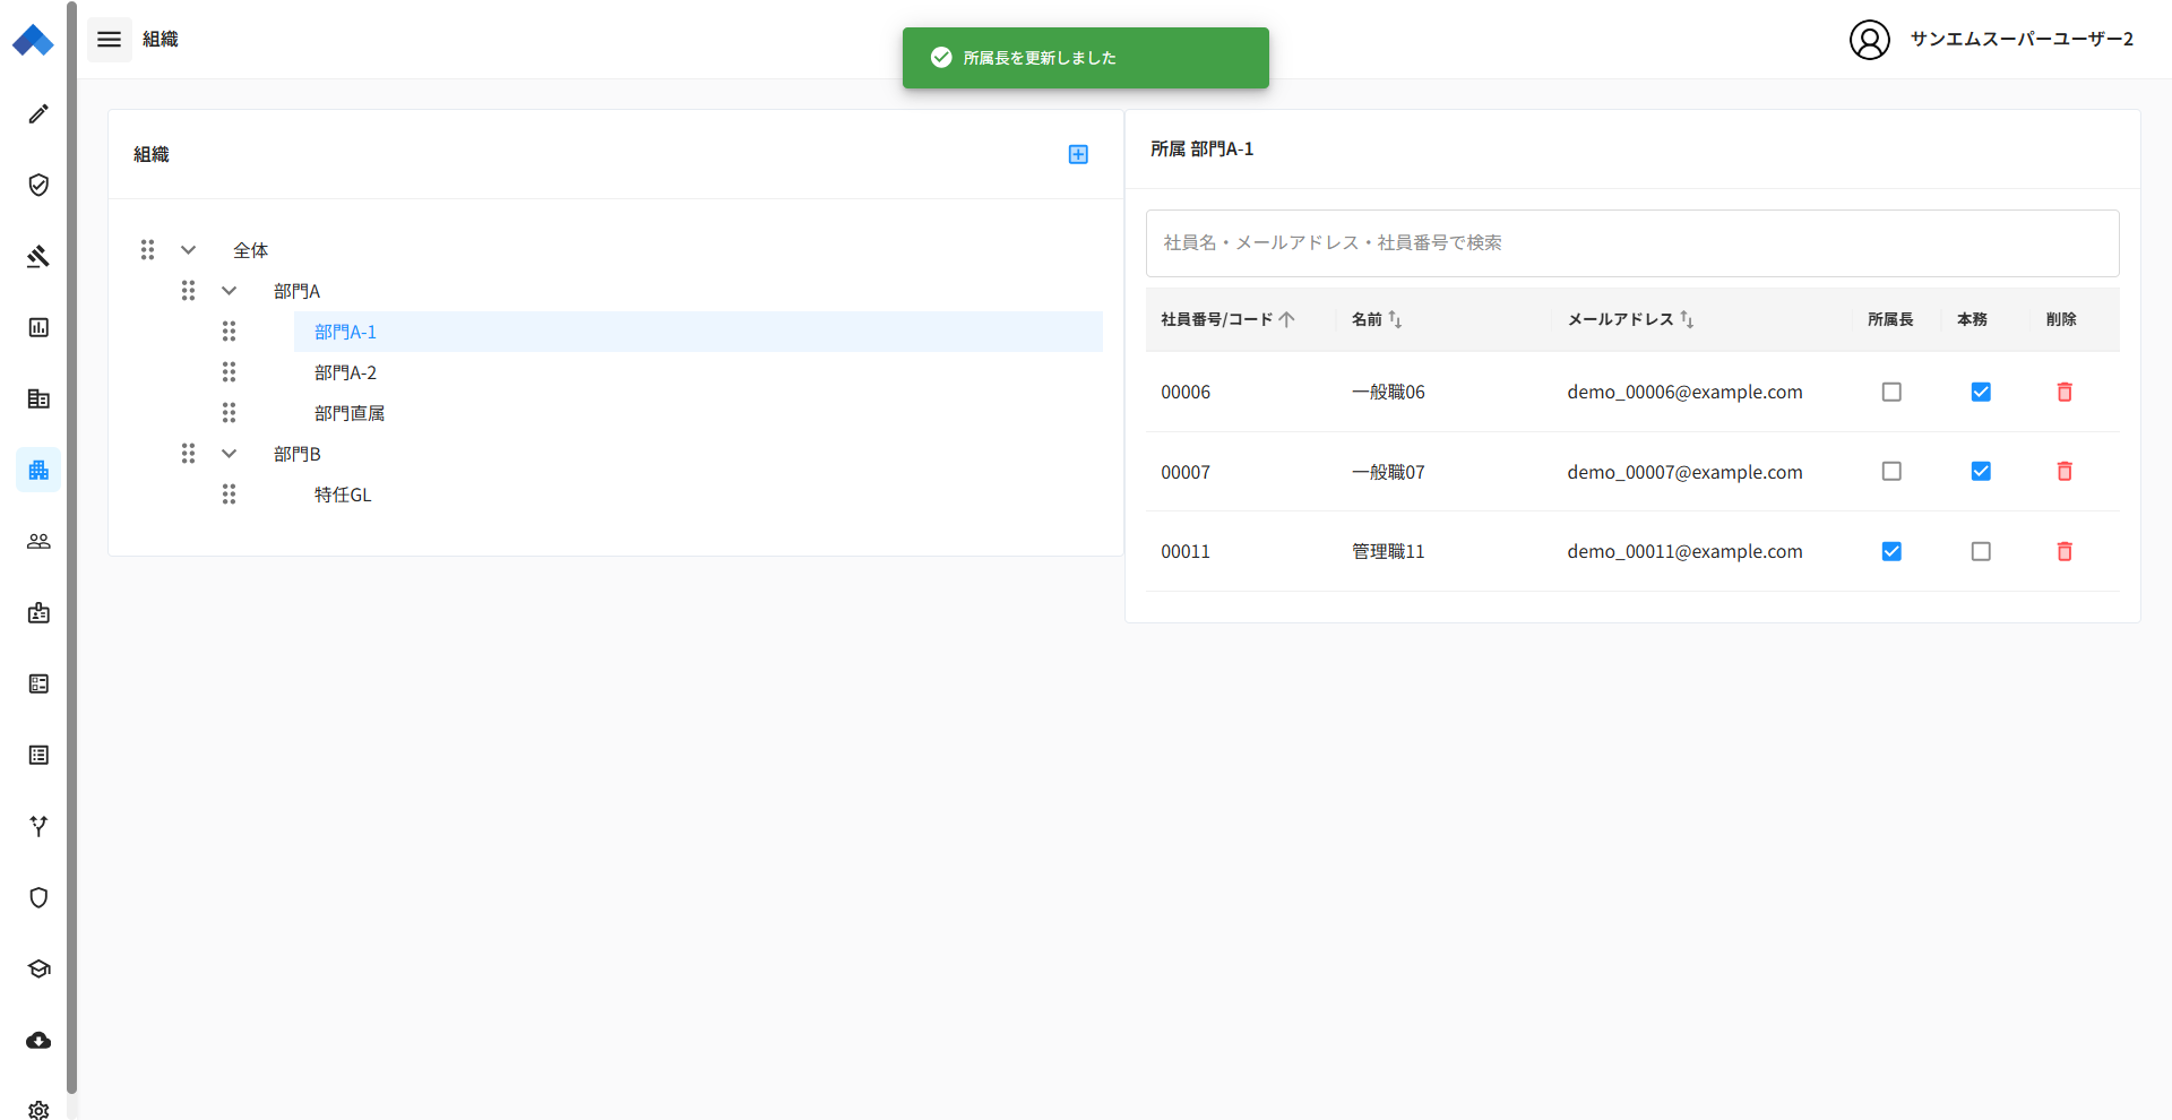The image size is (2172, 1120).
Task: Select 部門A-1 in organization tree
Action: pyautogui.click(x=698, y=331)
